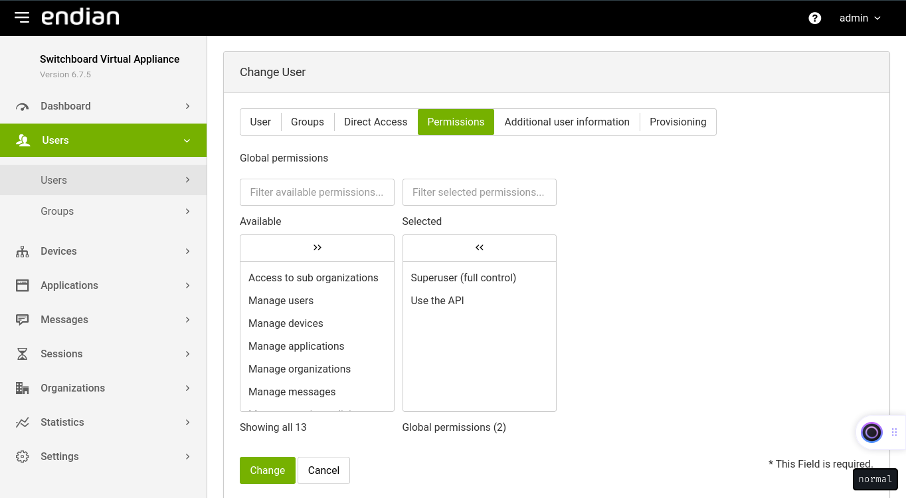Click the Organizations building icon
The image size is (906, 498).
point(23,388)
